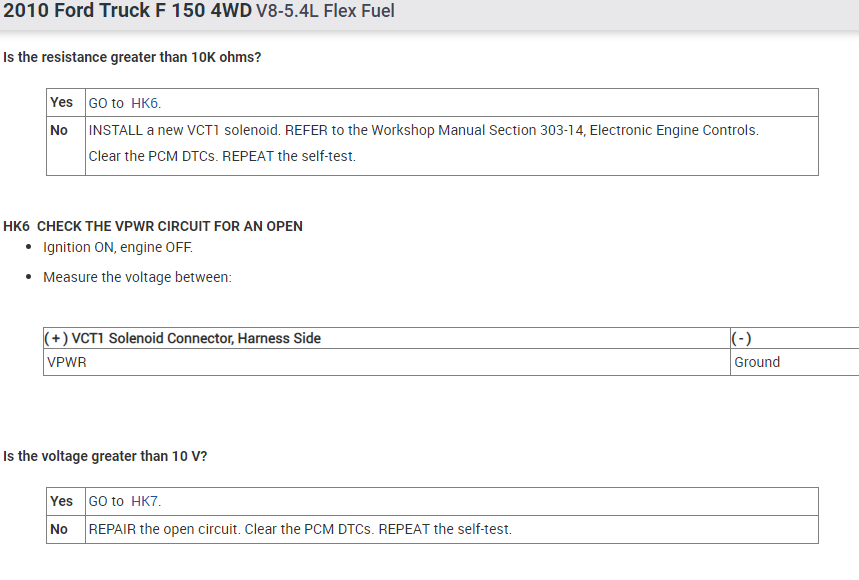859x580 pixels.
Task: Open the HK6 link in the resistance table
Action: (145, 103)
